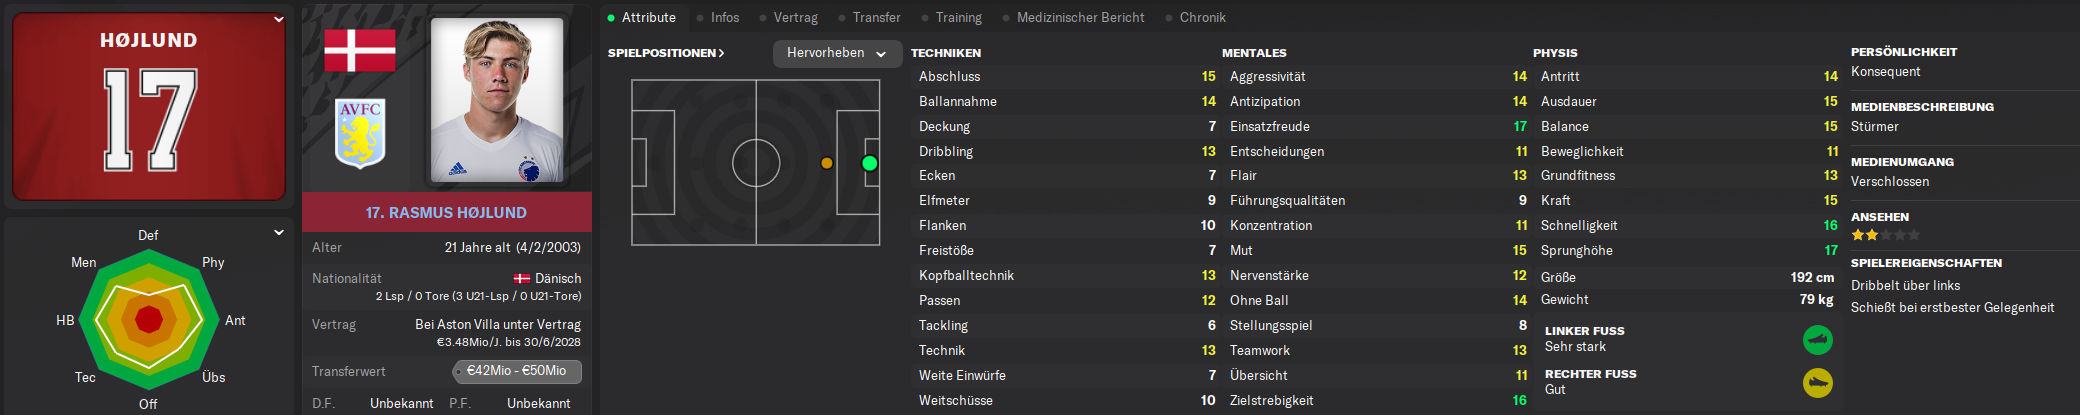This screenshot has width=2080, height=415.
Task: Click the reputation star rating
Action: [1885, 235]
